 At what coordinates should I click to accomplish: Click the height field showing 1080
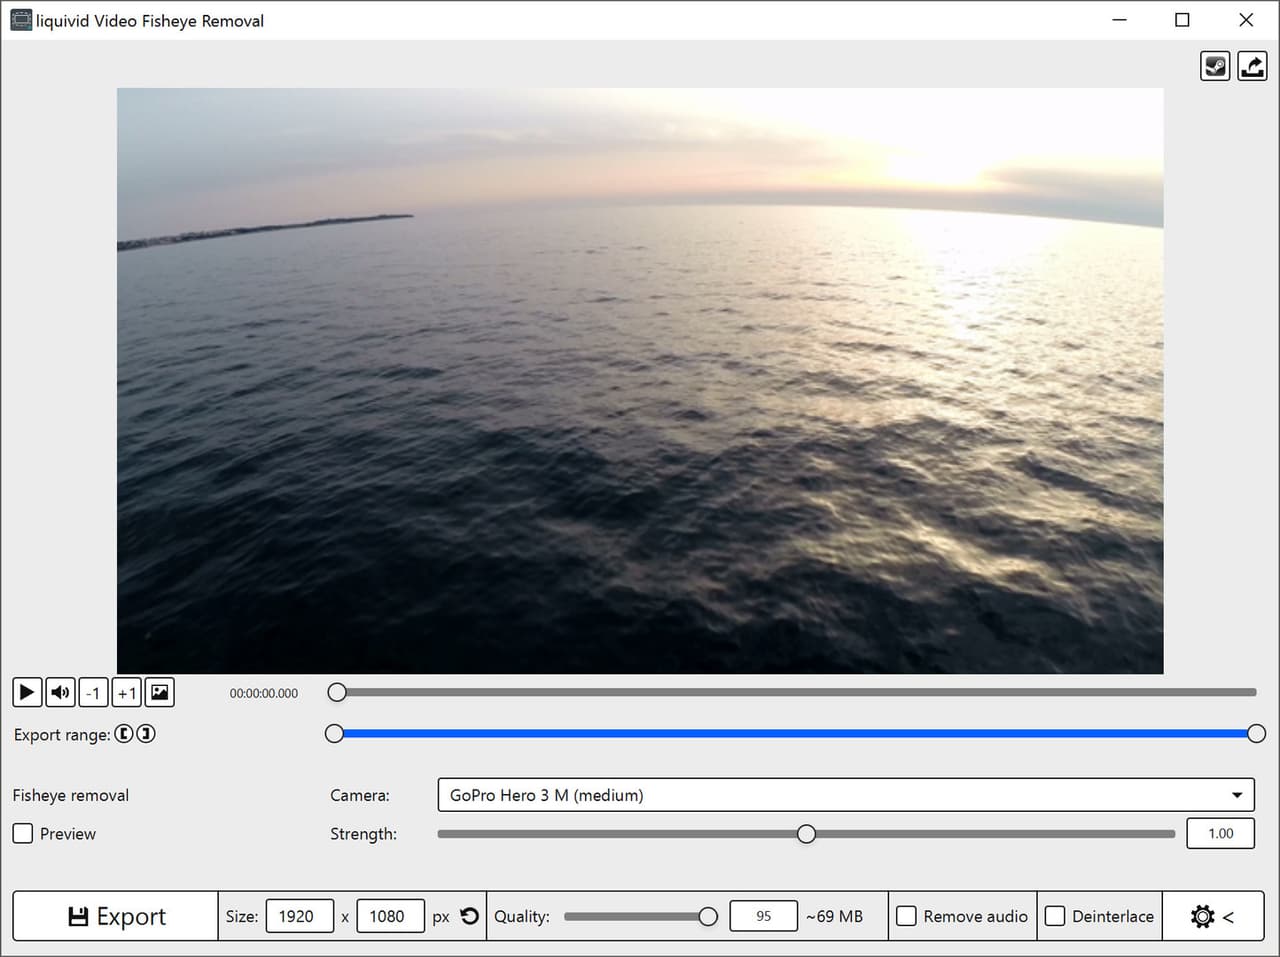coord(390,916)
